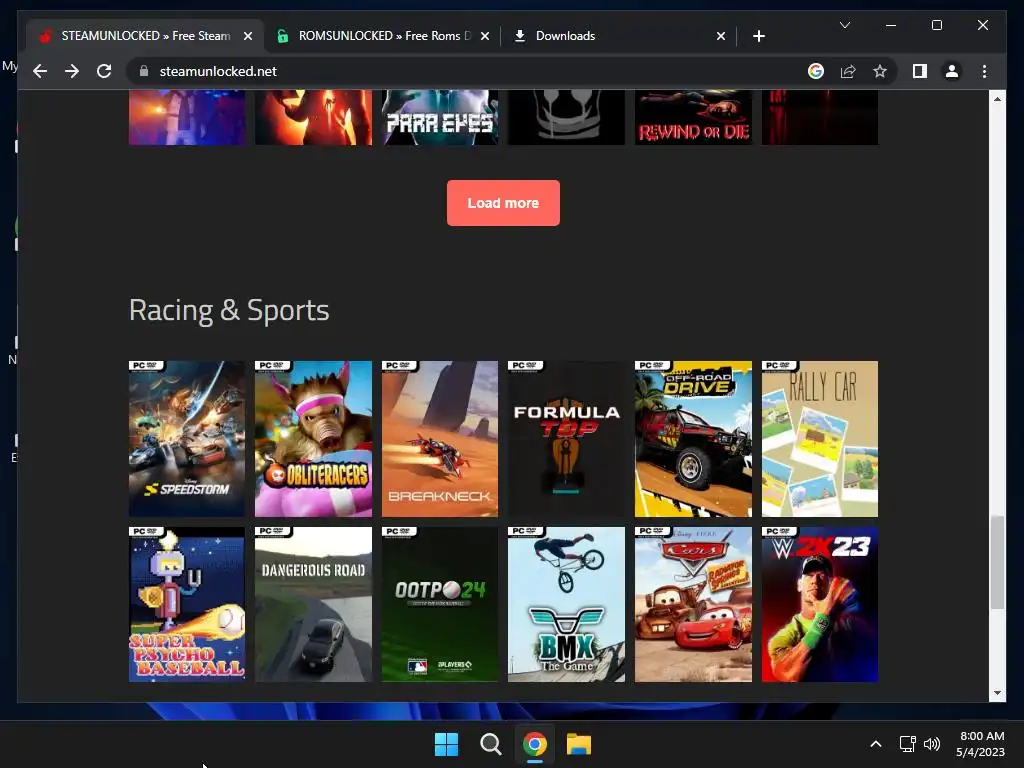Switch to the ROMSUNLOCKED tab

click(x=383, y=36)
